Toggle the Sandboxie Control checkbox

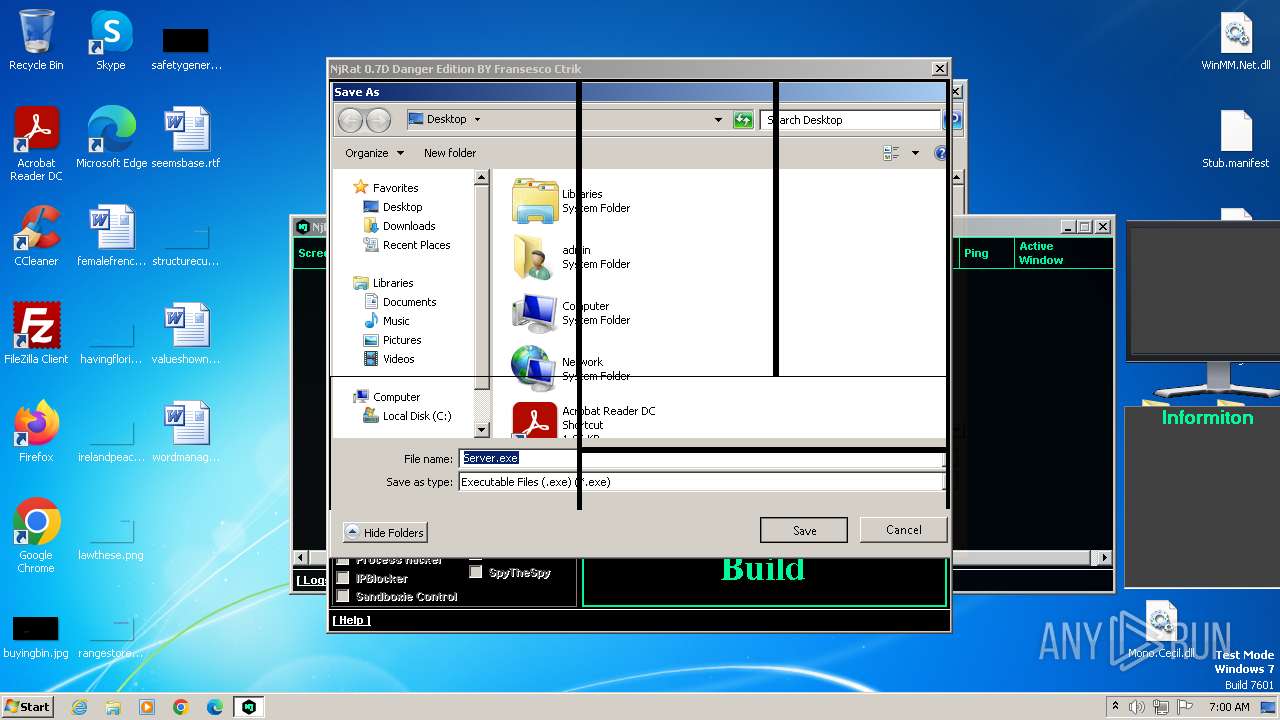click(x=343, y=596)
